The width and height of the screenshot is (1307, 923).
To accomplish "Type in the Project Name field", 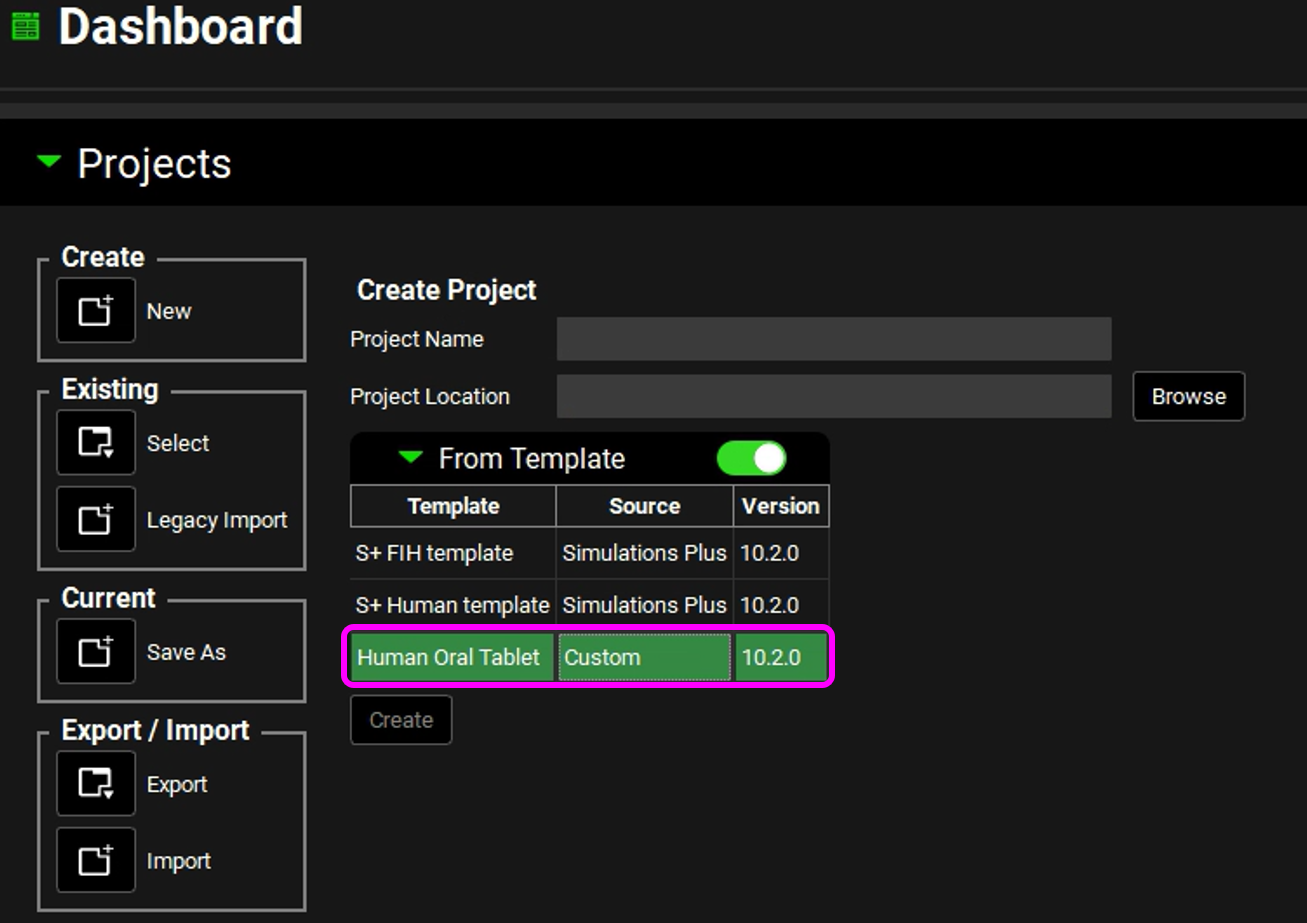I will click(833, 339).
